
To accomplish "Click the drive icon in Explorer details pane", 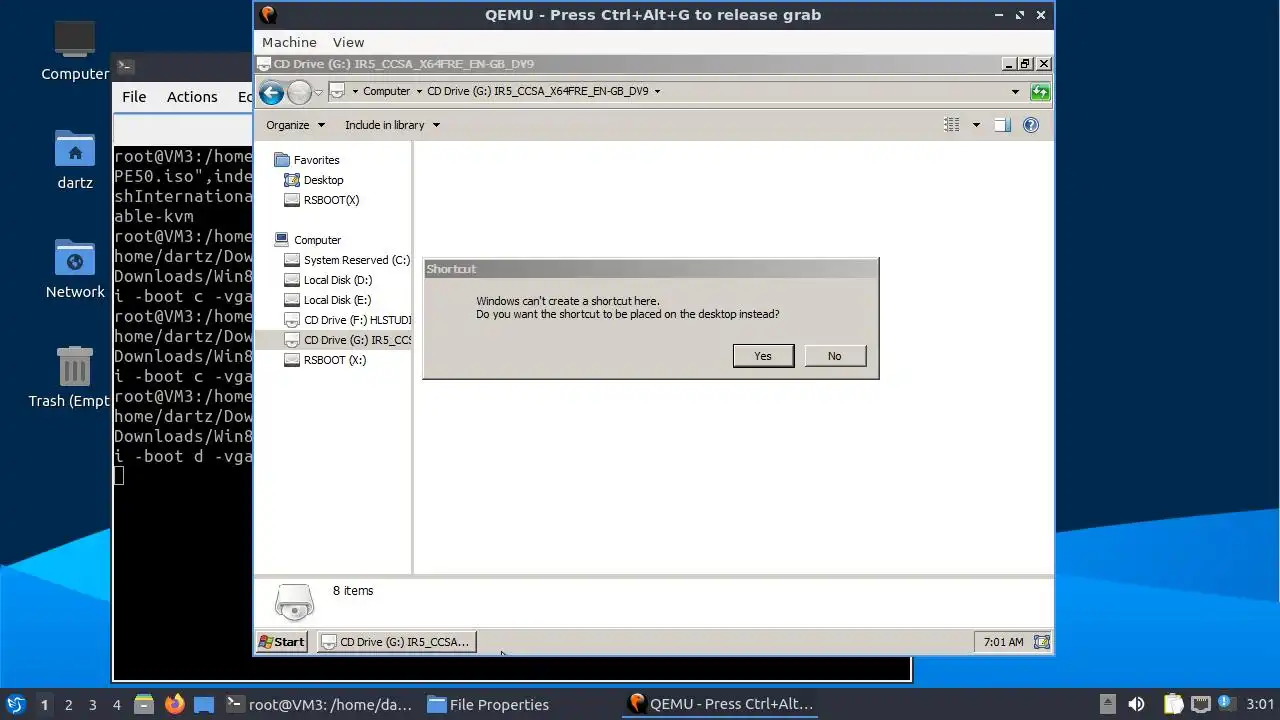I will coord(294,602).
